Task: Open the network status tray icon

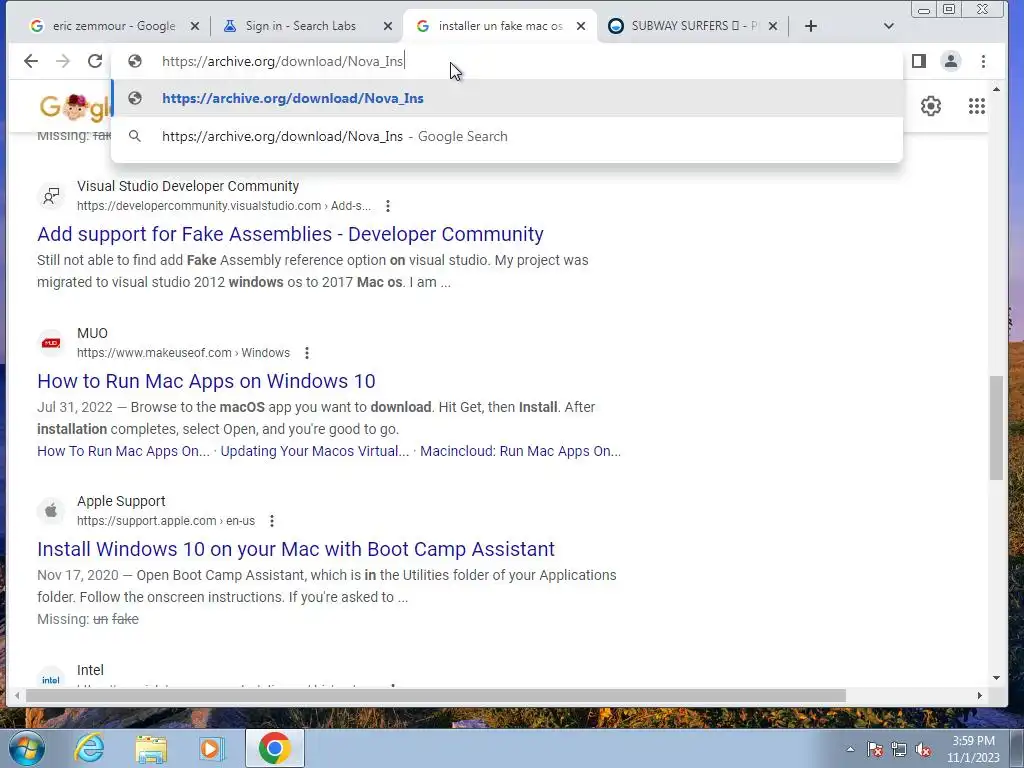Action: point(899,750)
